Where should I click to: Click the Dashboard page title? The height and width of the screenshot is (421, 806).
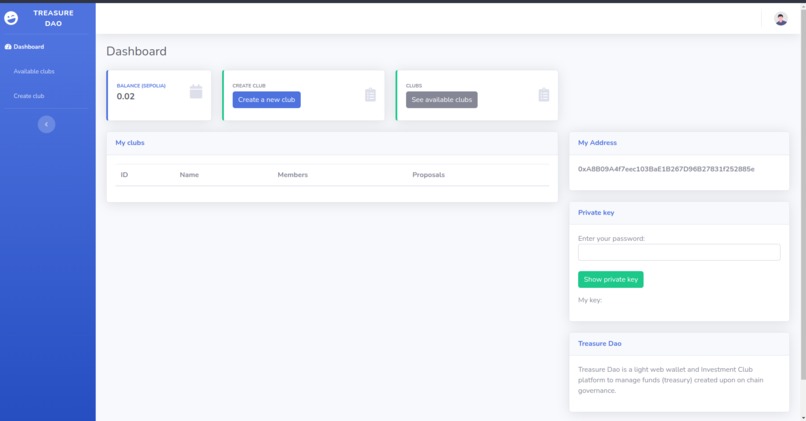pos(136,51)
